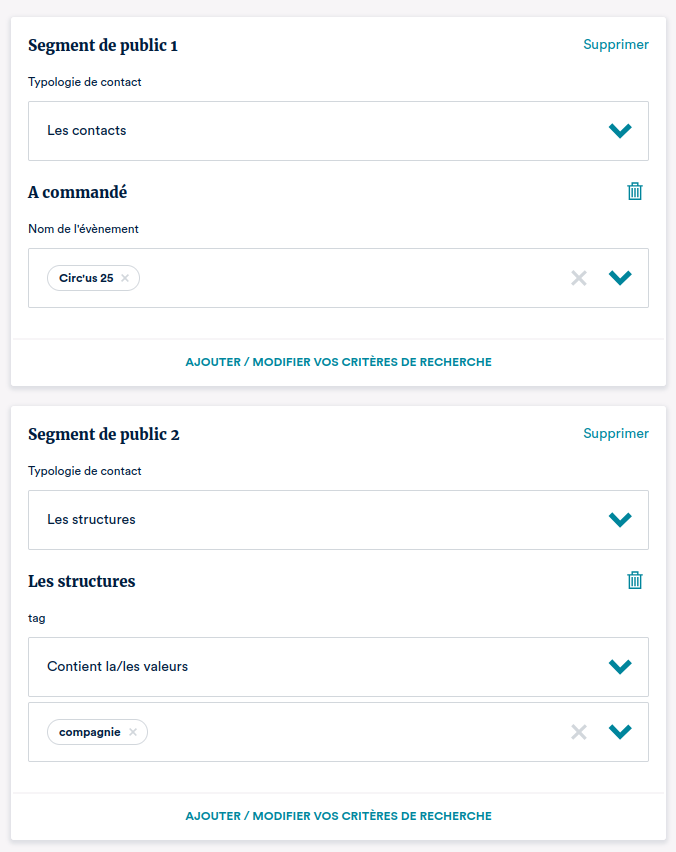
Task: Click the Circ'us 25 chip label
Action: coord(86,278)
